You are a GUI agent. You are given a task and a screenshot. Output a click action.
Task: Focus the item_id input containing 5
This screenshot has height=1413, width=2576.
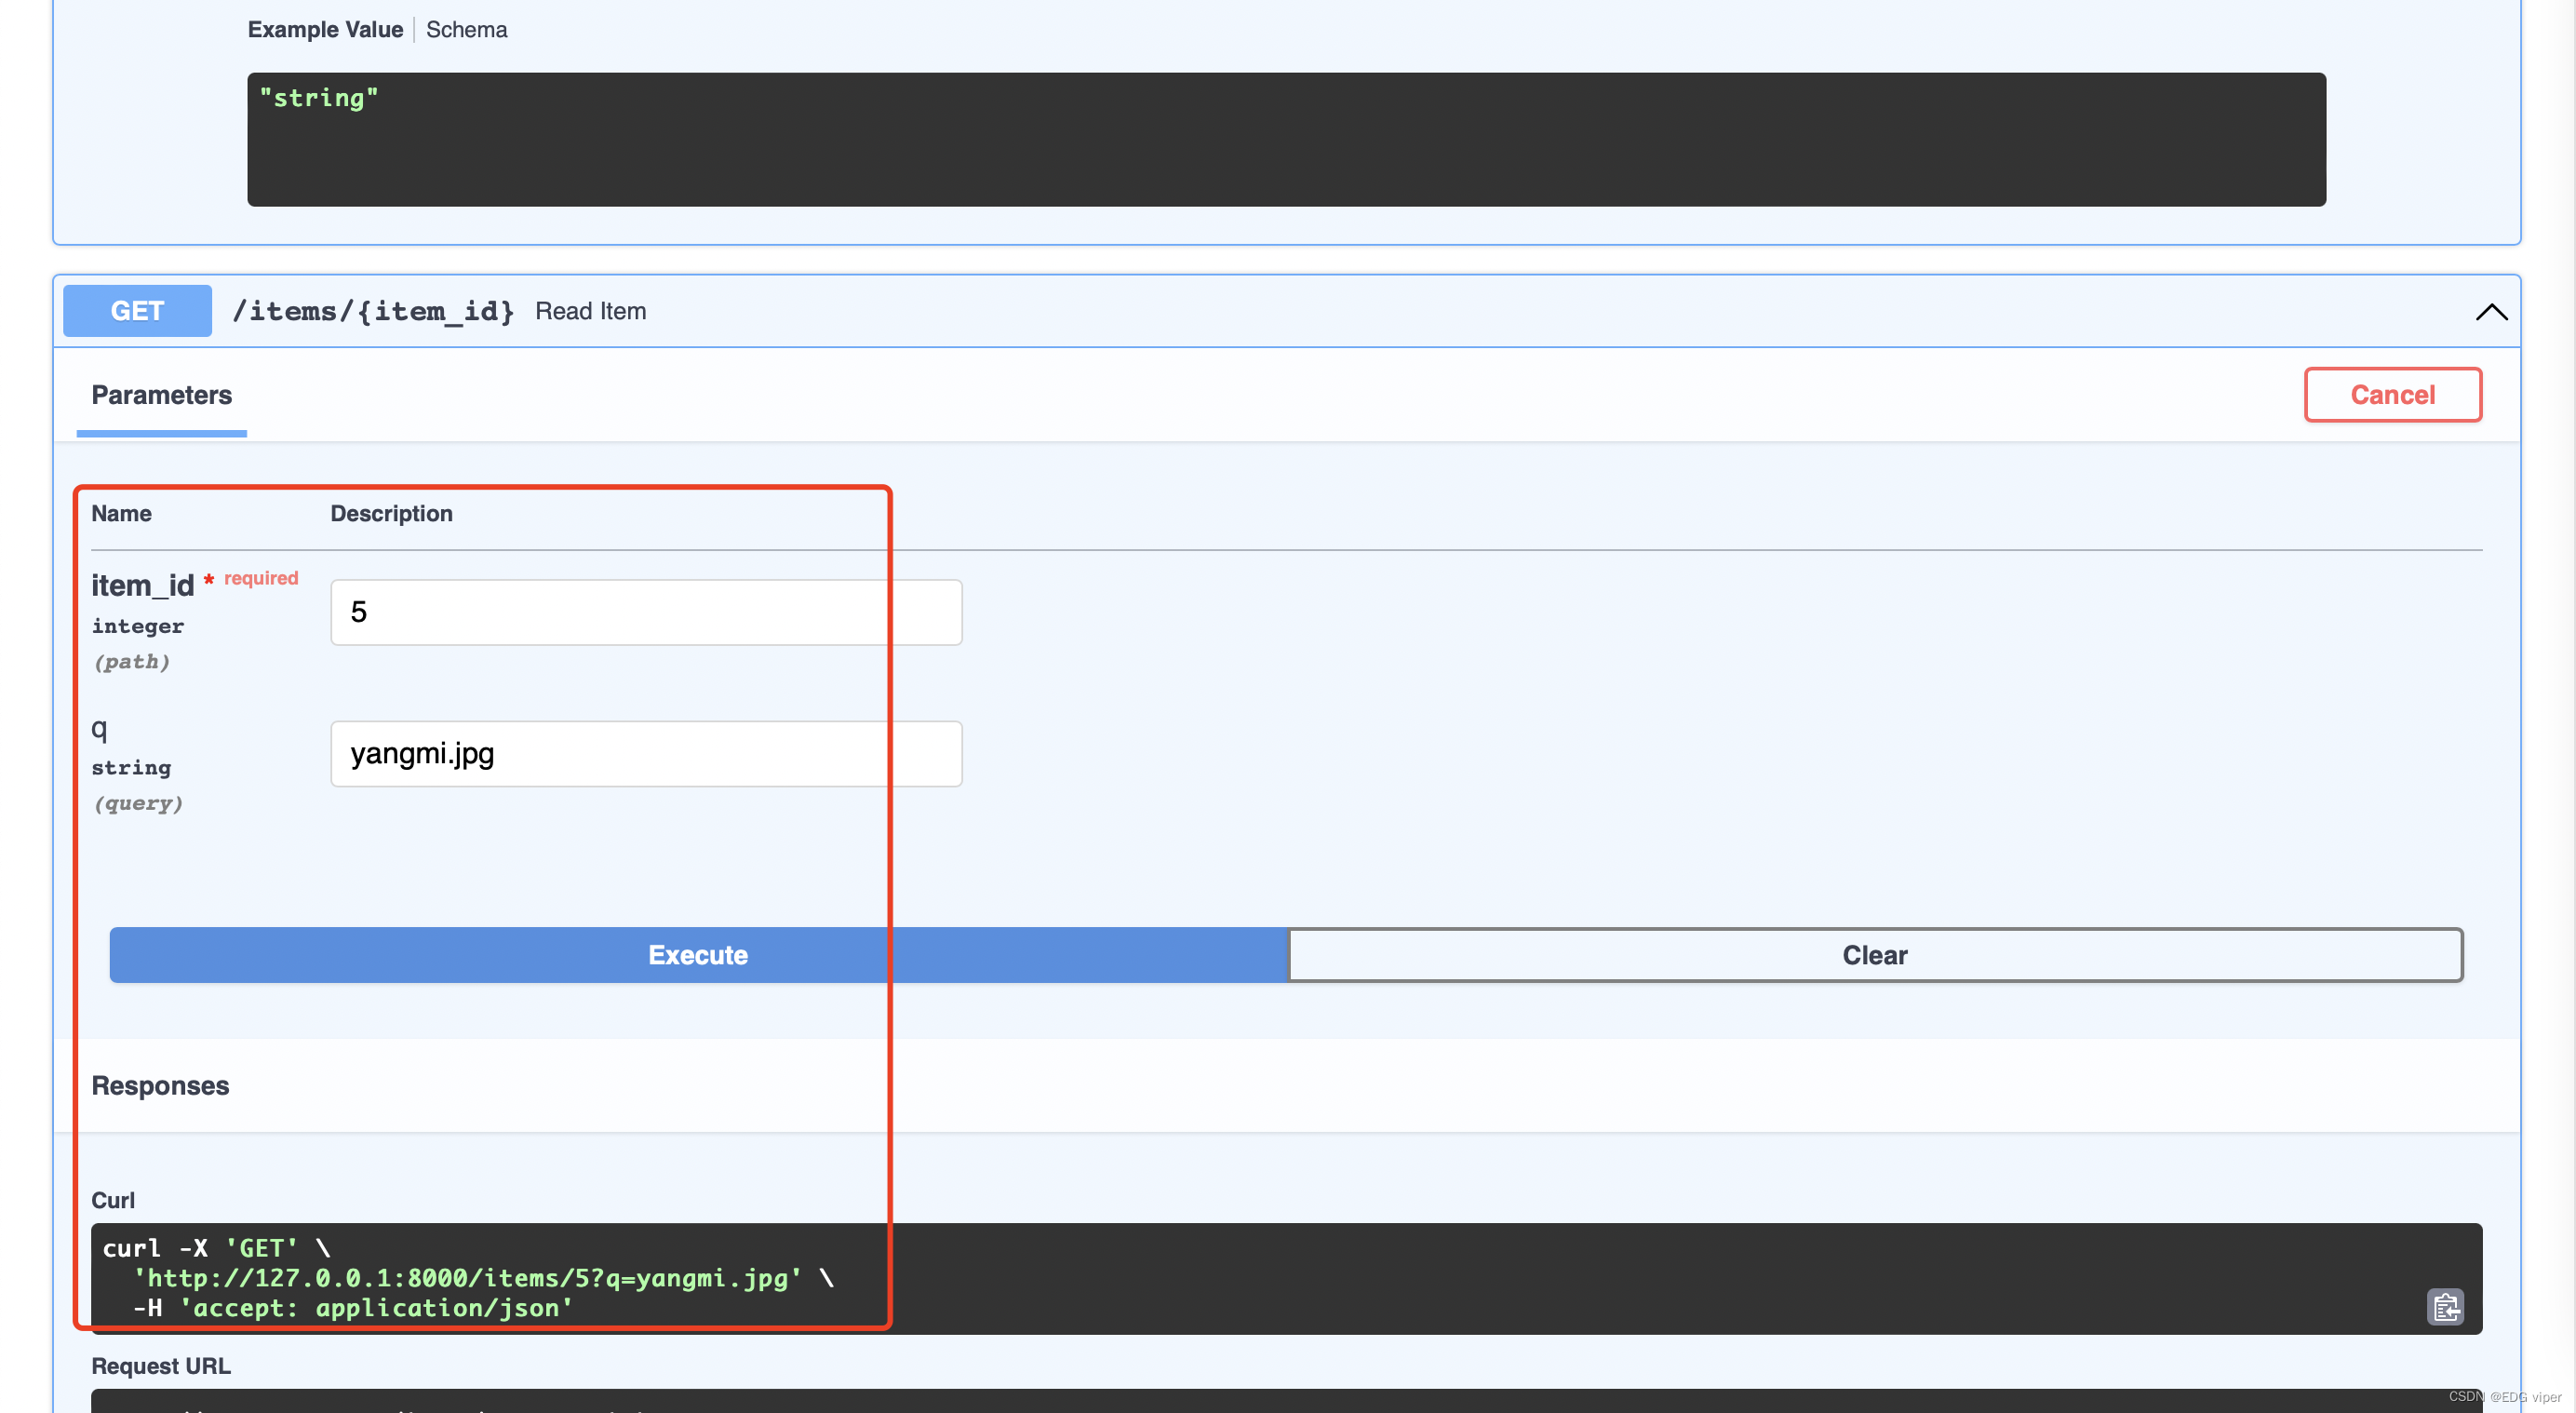tap(645, 612)
